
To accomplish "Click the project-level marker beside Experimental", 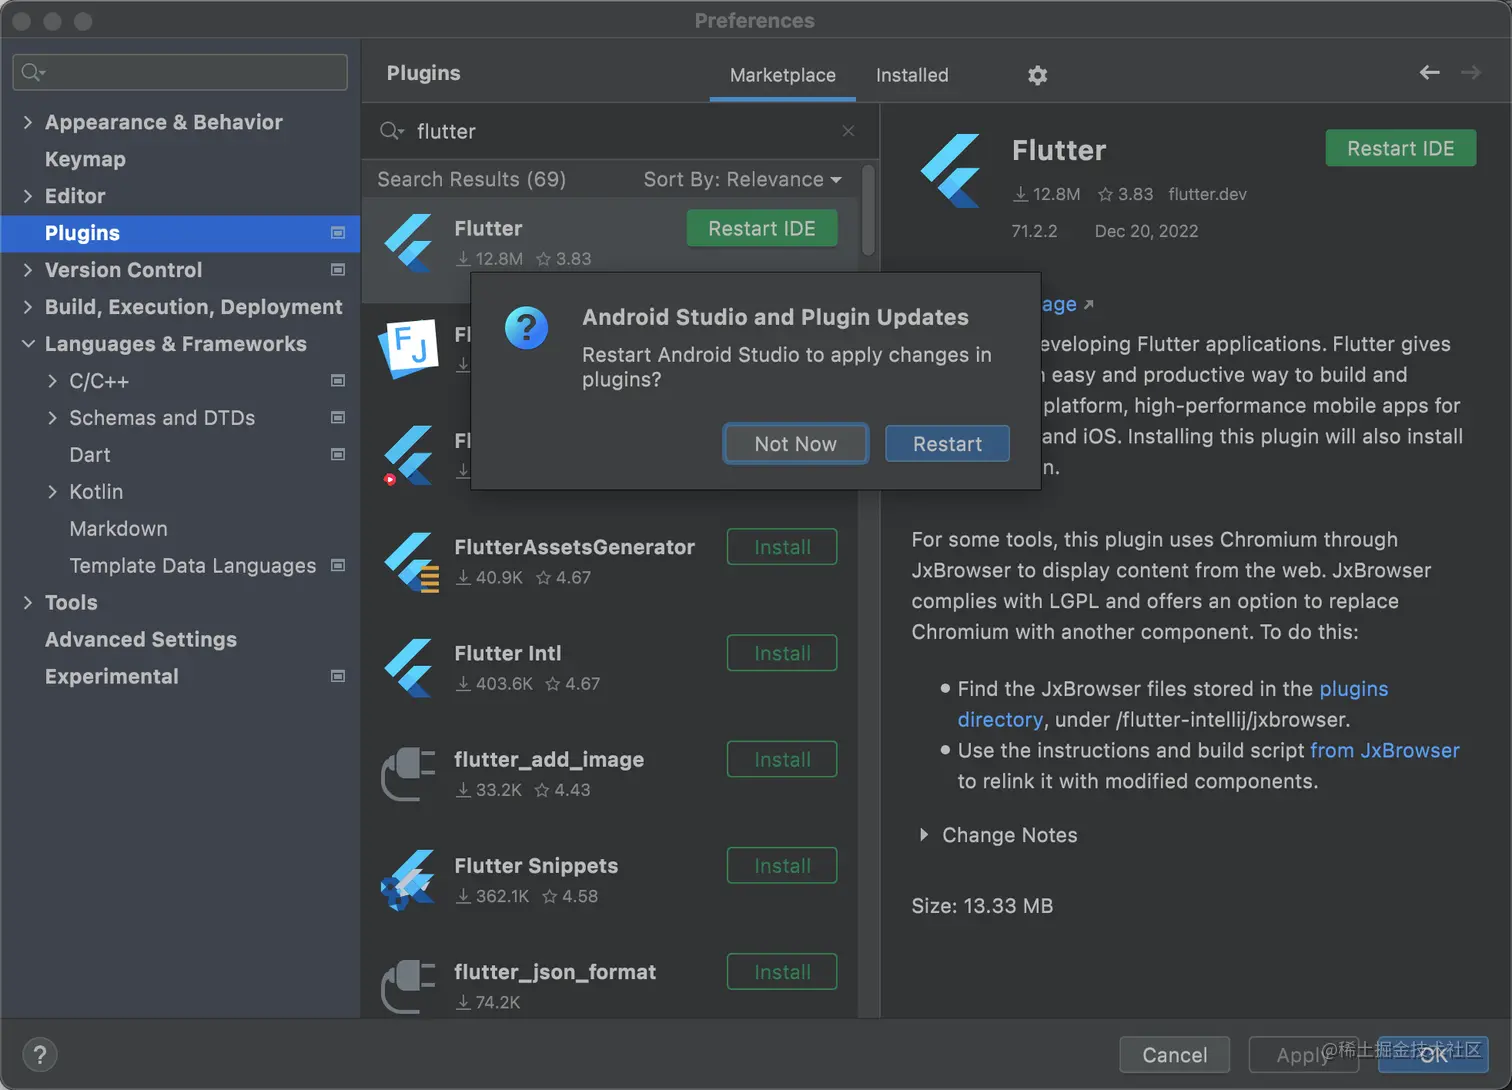I will [x=338, y=677].
